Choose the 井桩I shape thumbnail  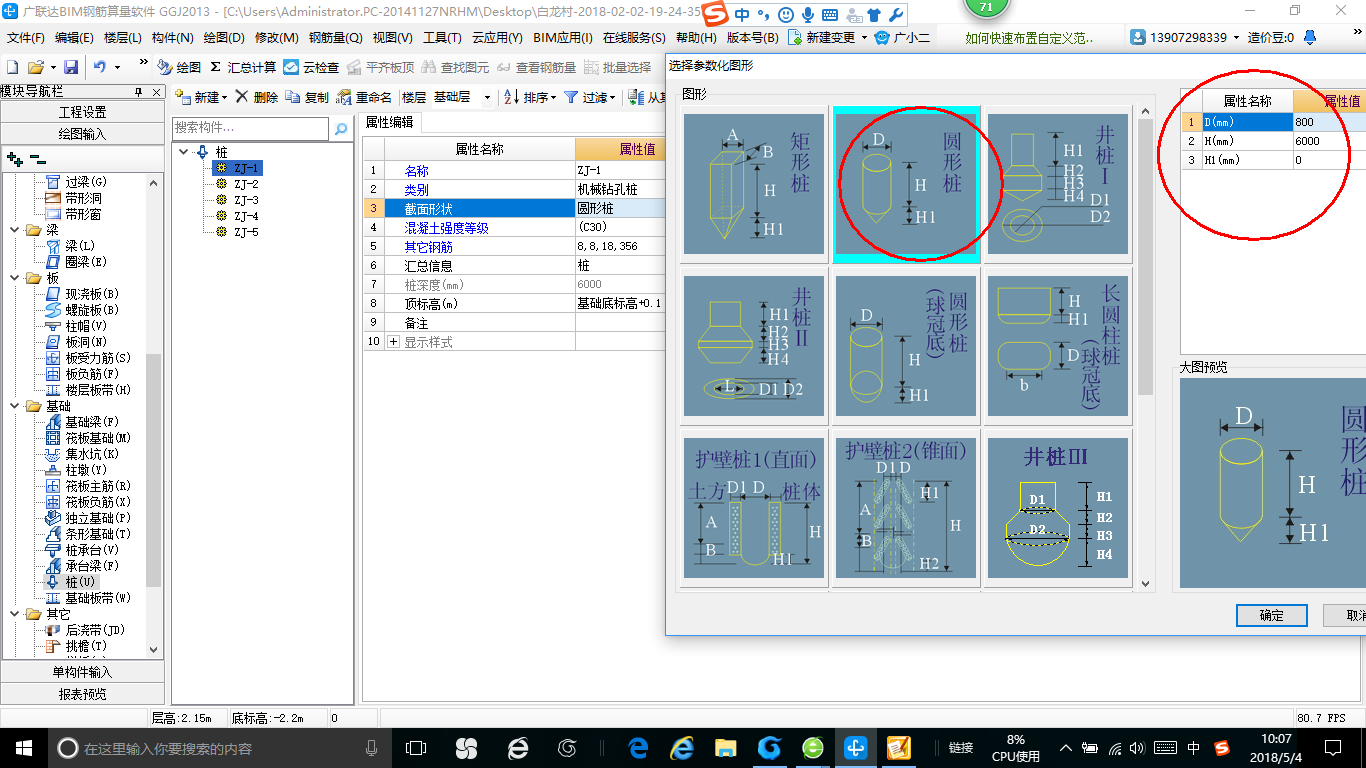pyautogui.click(x=1058, y=184)
